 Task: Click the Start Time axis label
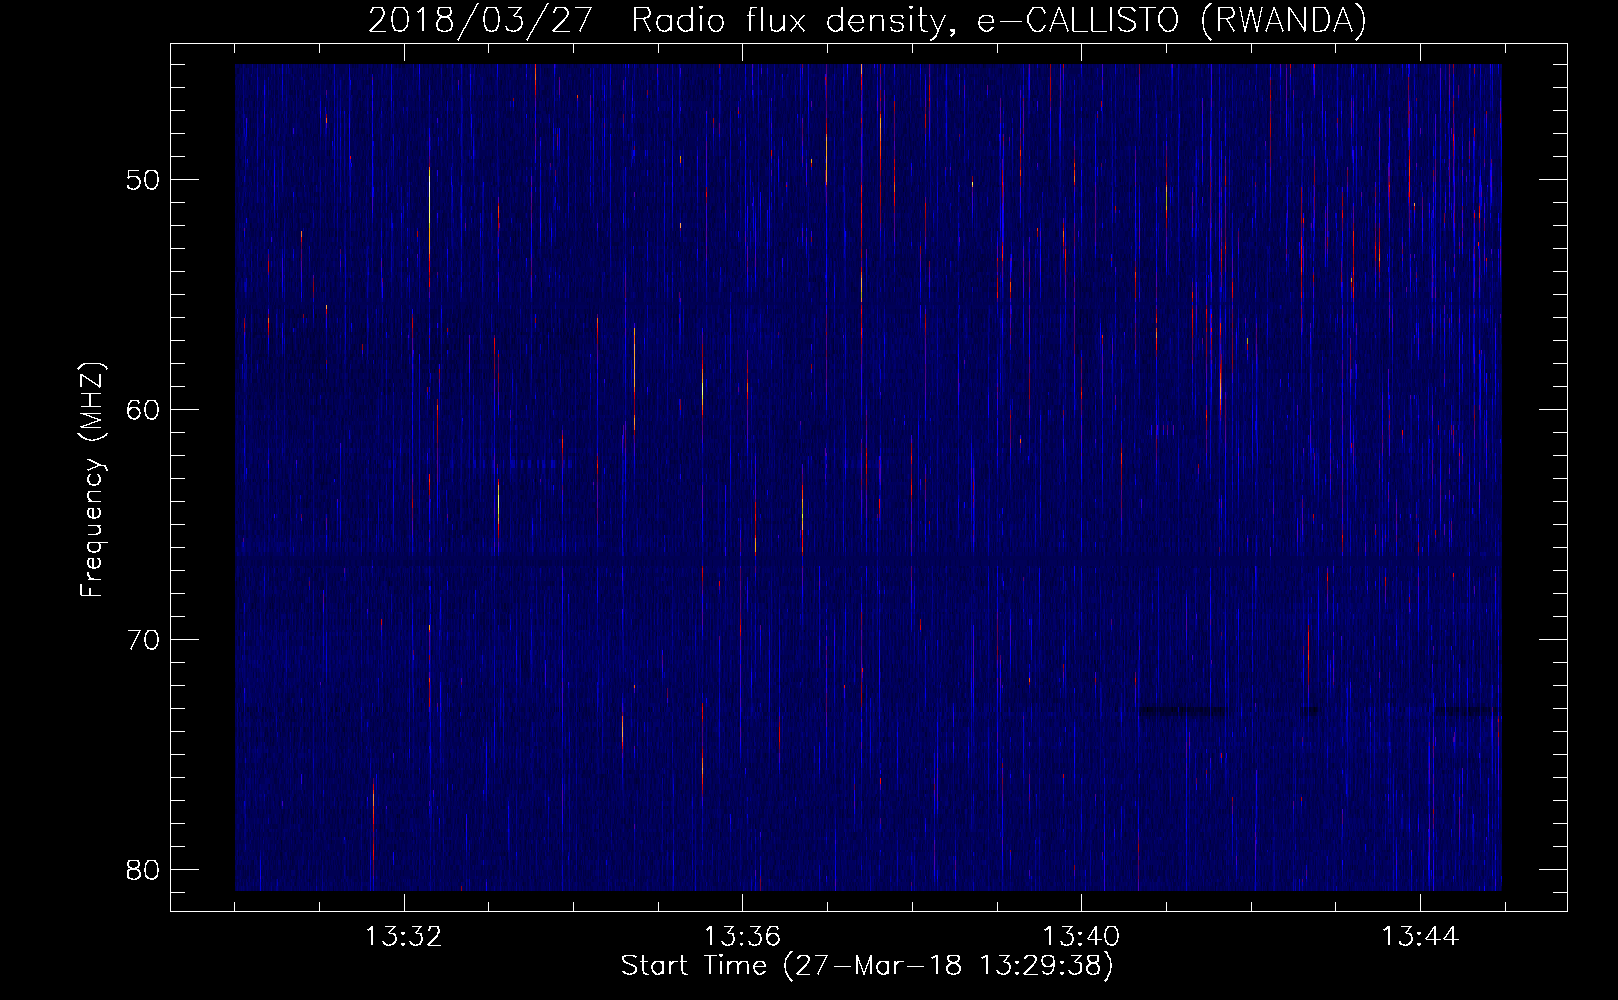867,966
